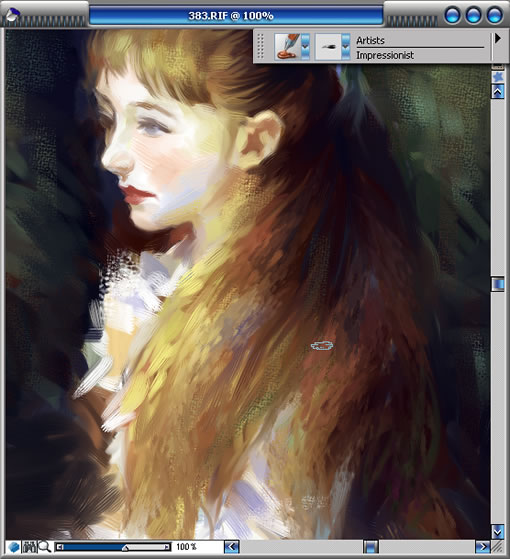Click the zoom slider right increase arrow
The width and height of the screenshot is (510, 559).
click(166, 547)
